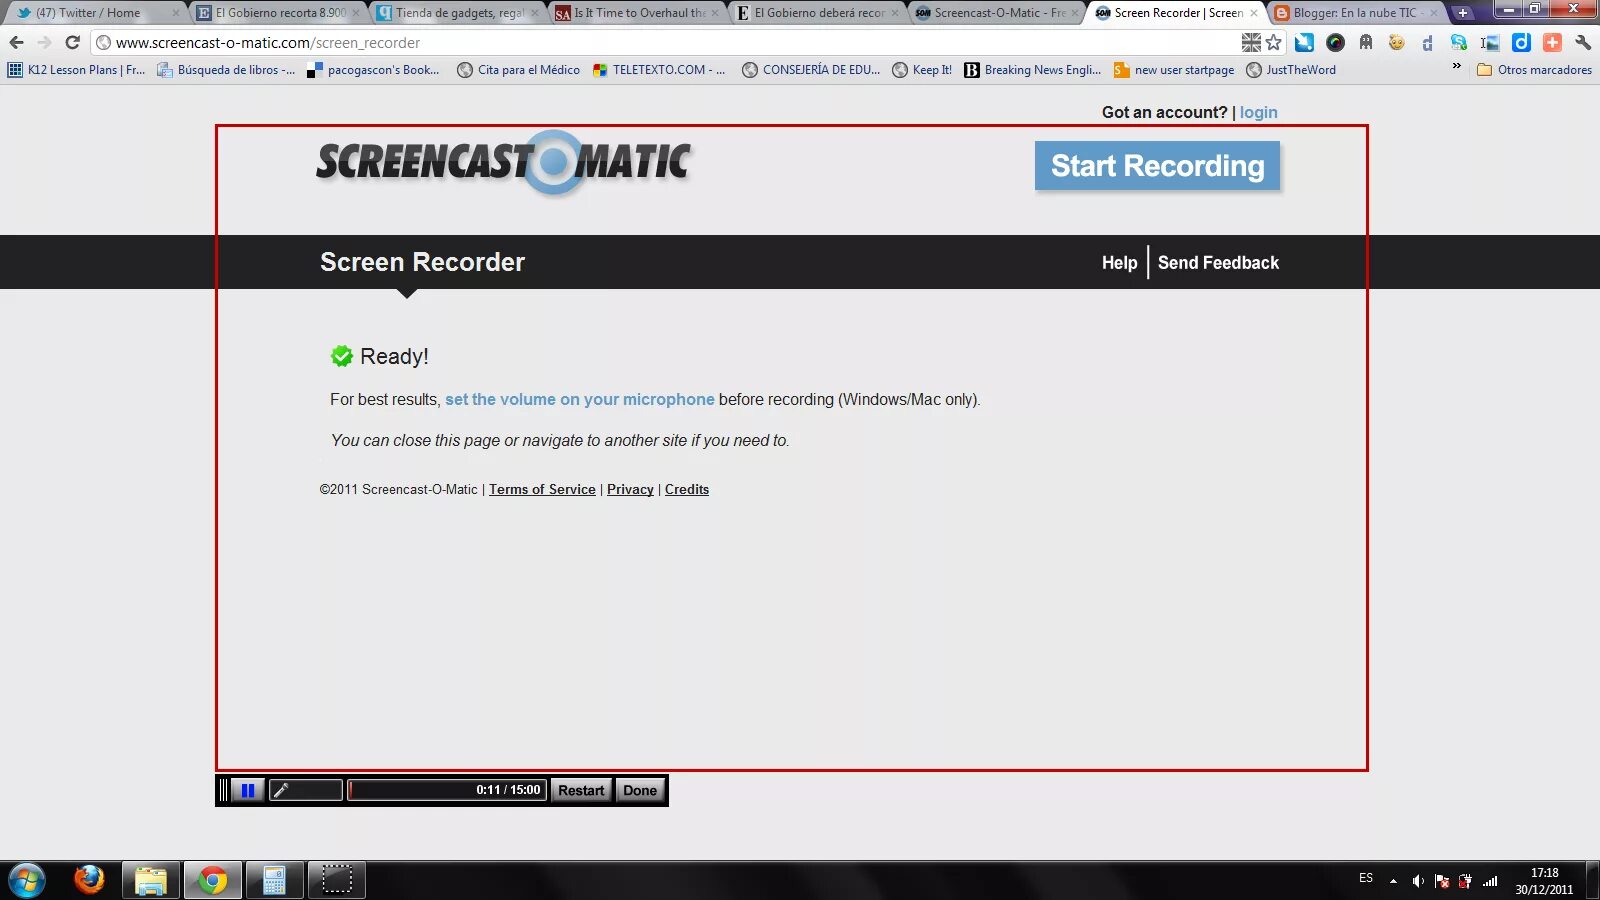Open the Credits link
The height and width of the screenshot is (900, 1600).
point(687,489)
